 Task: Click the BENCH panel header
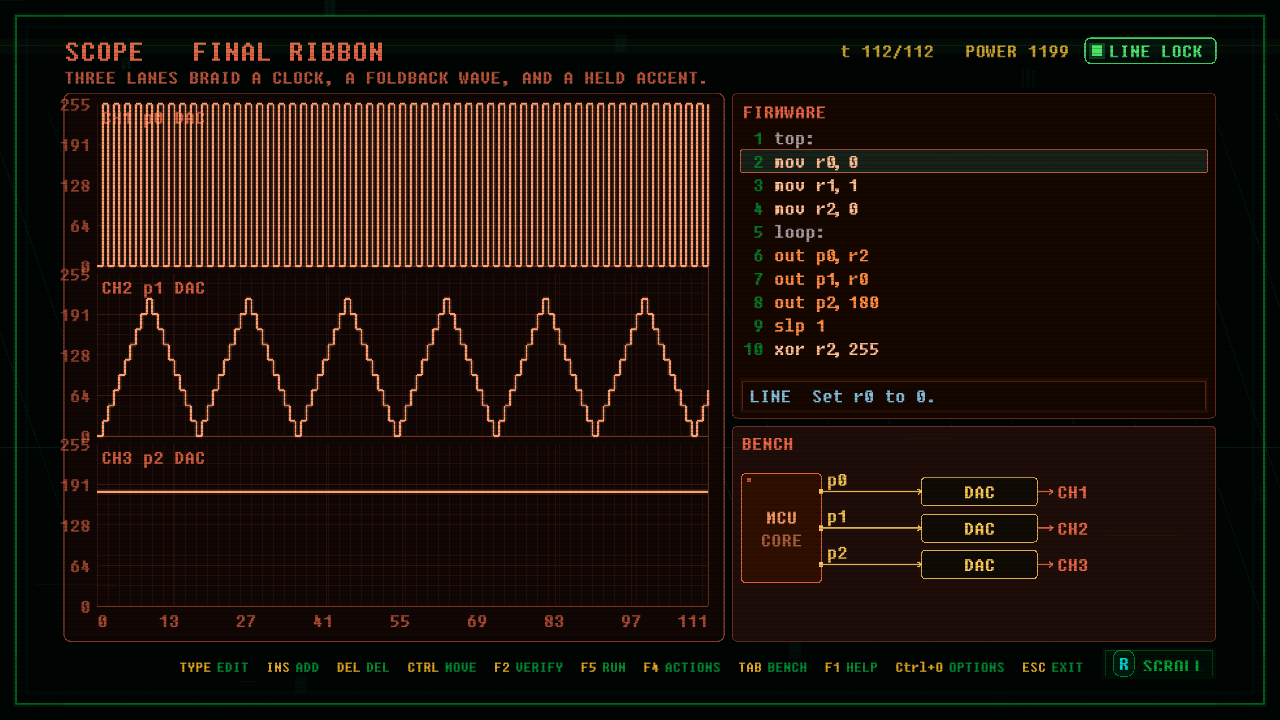coord(768,444)
